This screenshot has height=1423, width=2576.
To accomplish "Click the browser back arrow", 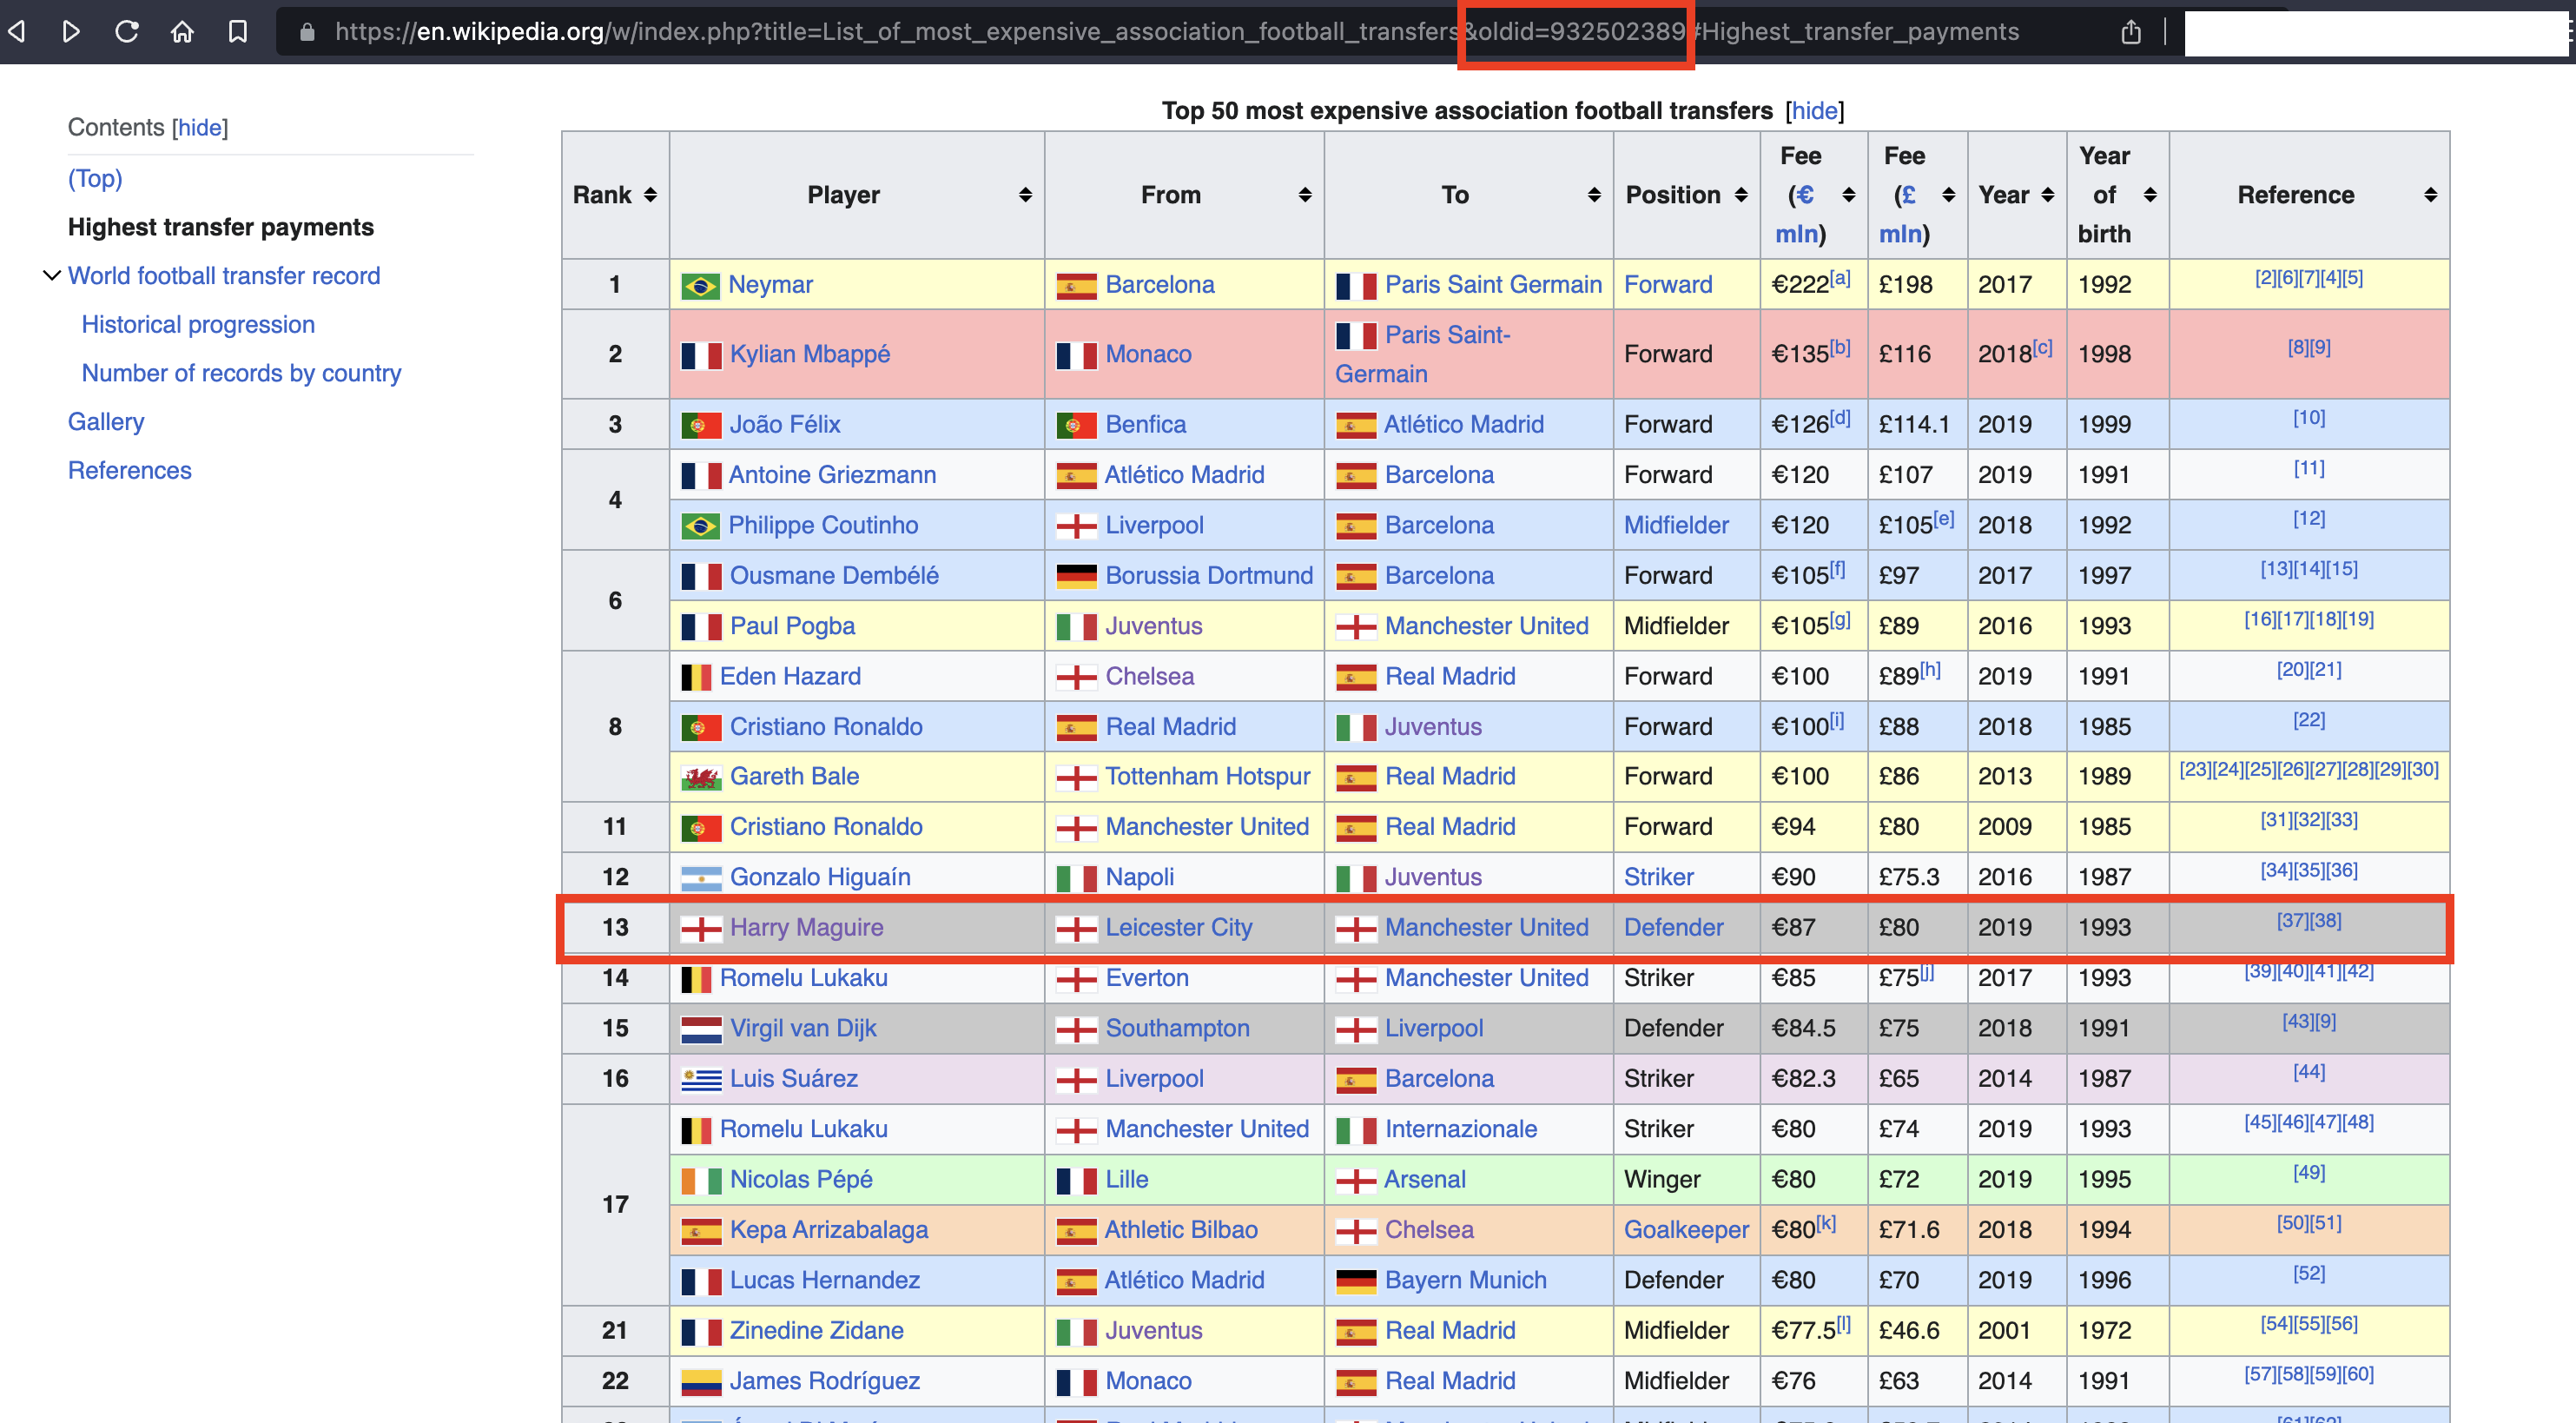I will click(17, 31).
